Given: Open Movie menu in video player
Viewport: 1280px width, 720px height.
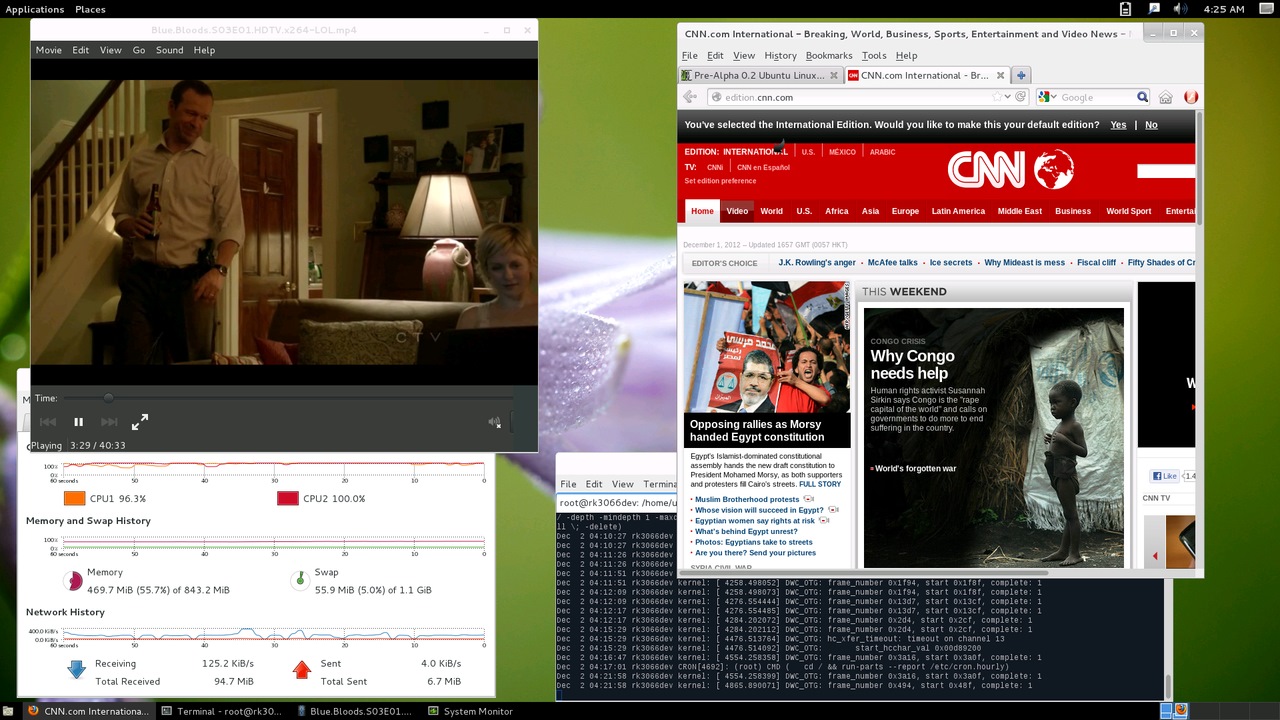Looking at the screenshot, I should (48, 50).
